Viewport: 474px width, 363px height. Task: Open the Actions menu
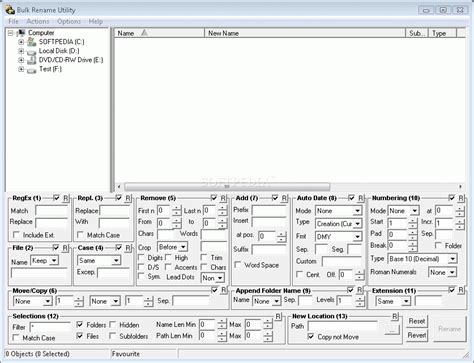click(37, 21)
